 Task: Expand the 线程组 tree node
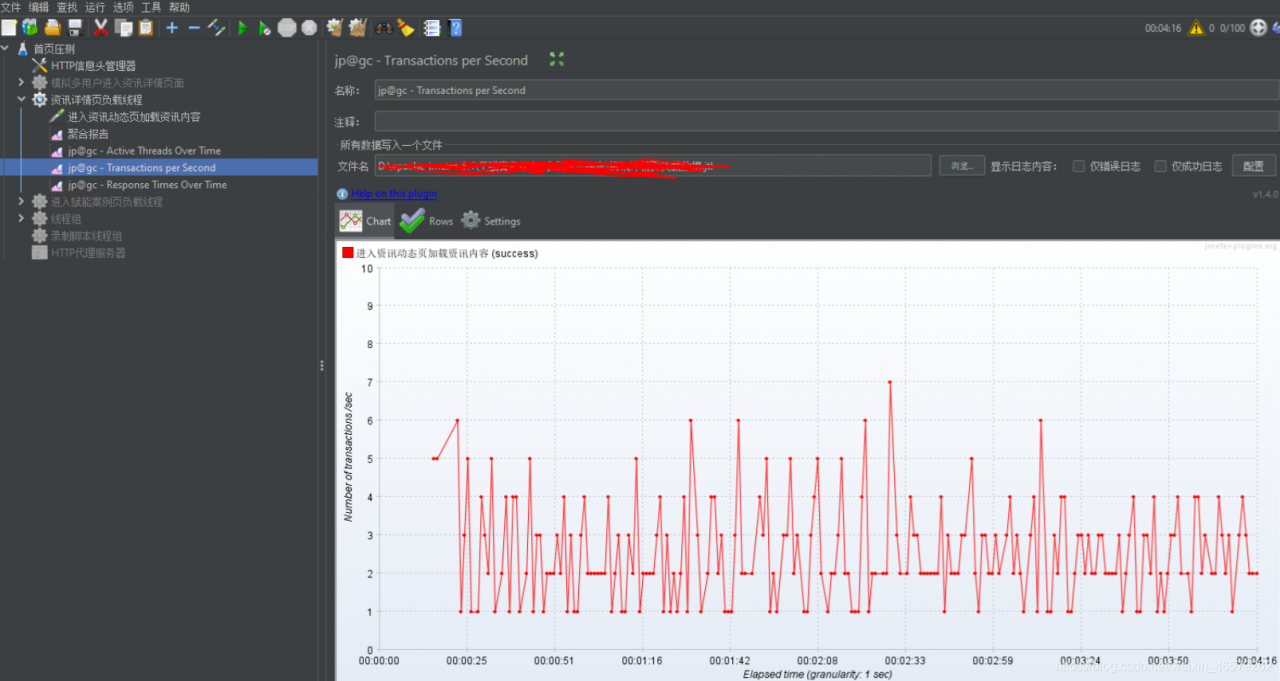pyautogui.click(x=21, y=219)
